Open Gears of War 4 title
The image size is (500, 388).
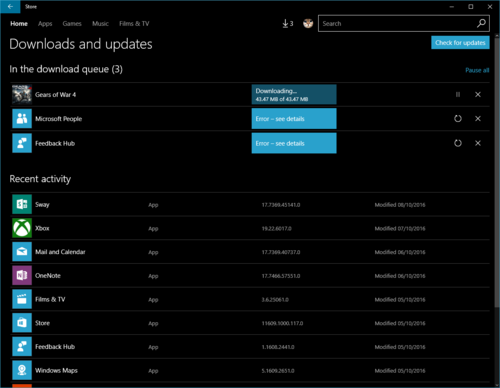tap(56, 95)
